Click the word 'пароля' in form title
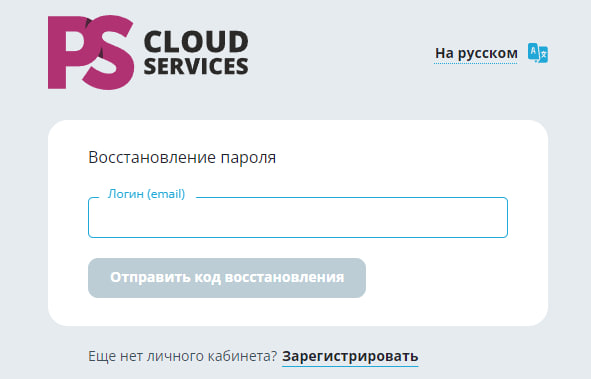The image size is (591, 379). (x=248, y=159)
